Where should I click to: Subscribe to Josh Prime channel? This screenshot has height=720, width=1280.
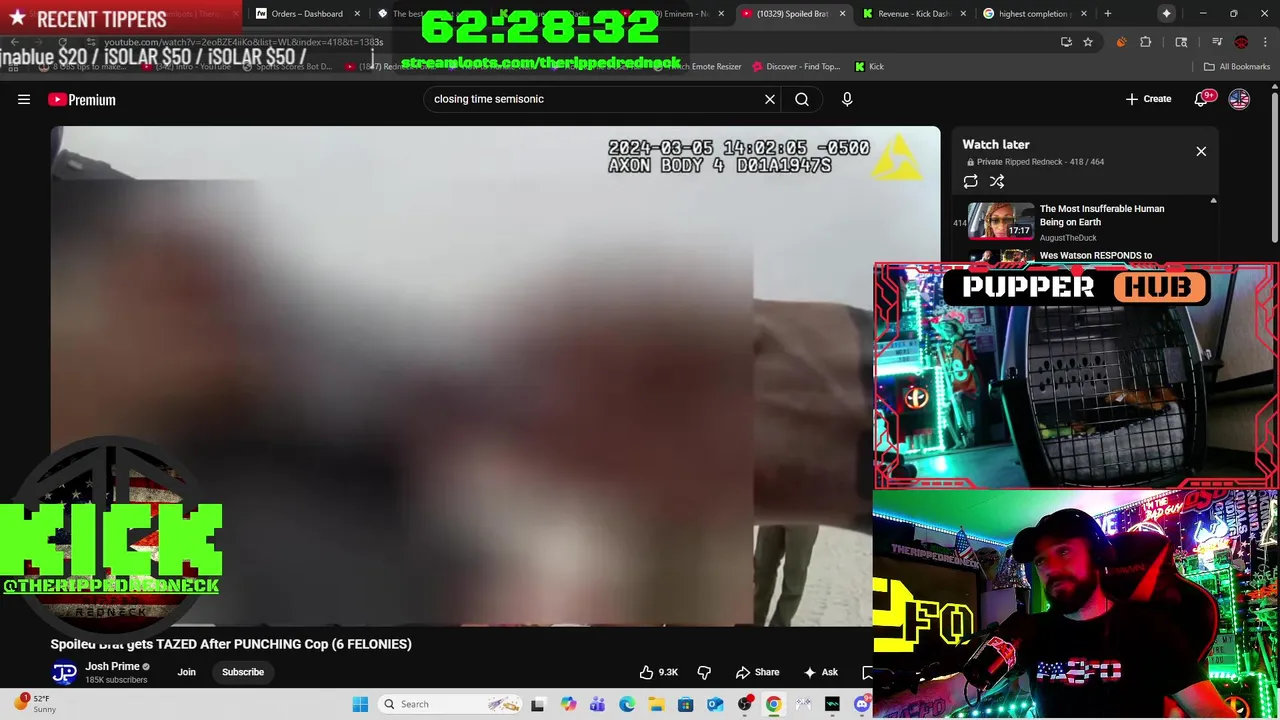pos(243,672)
